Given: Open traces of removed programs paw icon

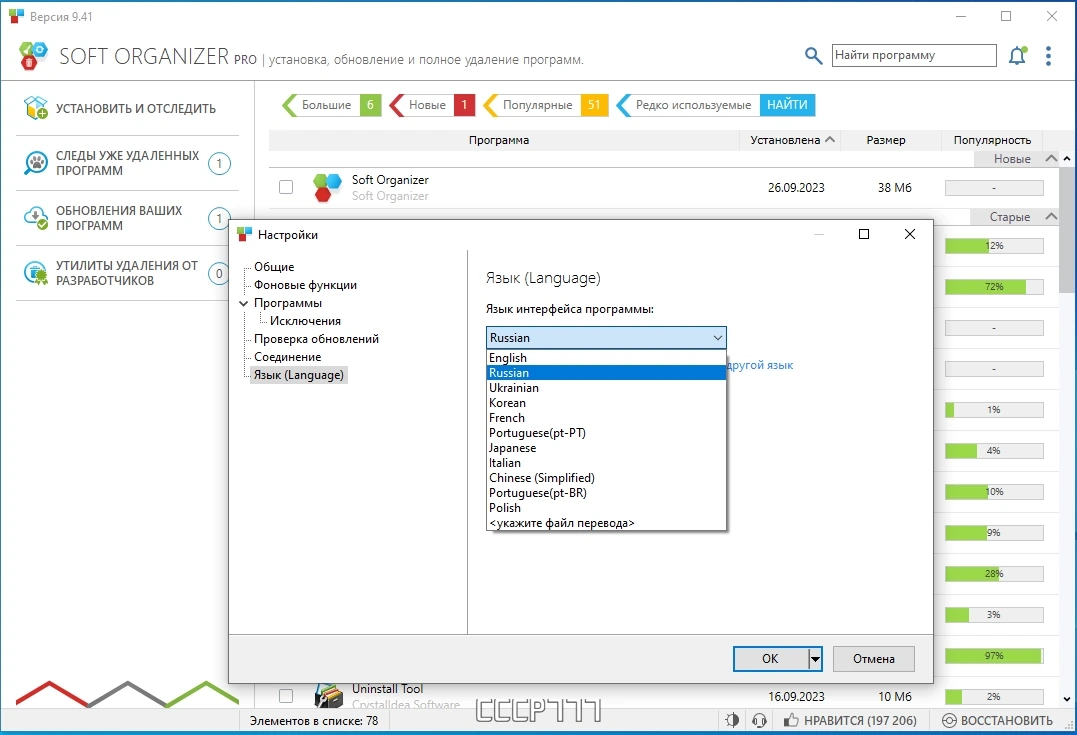Looking at the screenshot, I should pyautogui.click(x=35, y=163).
